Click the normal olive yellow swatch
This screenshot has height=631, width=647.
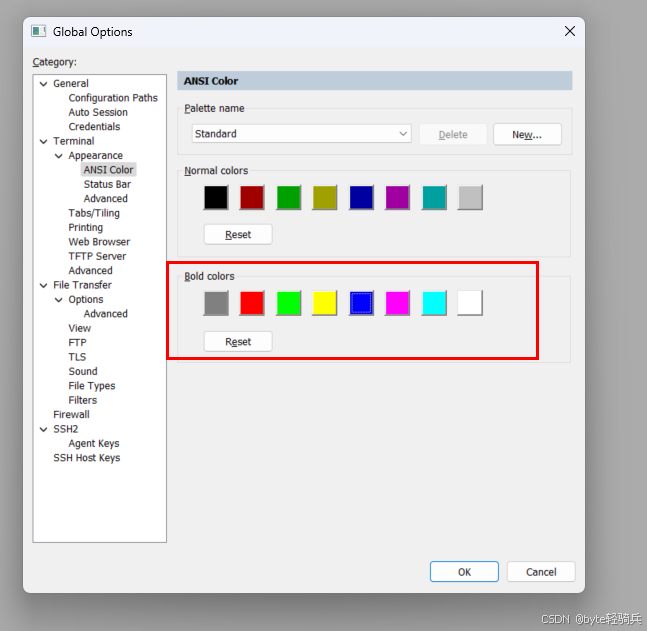click(325, 197)
